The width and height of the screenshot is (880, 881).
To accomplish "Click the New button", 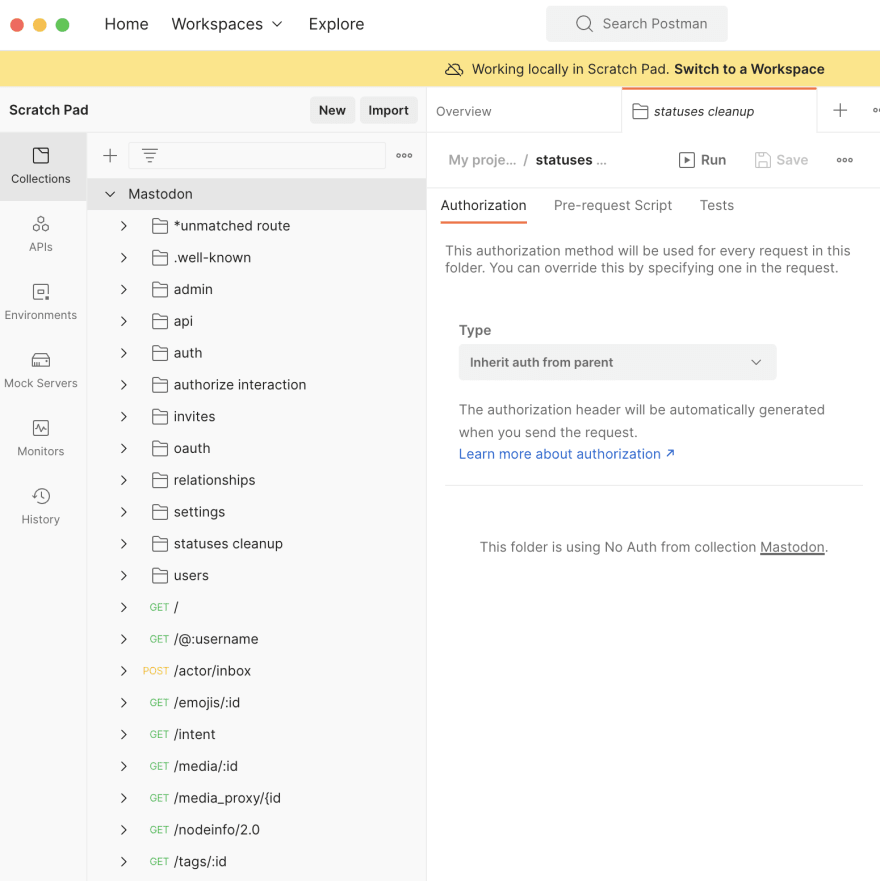I will tap(332, 110).
